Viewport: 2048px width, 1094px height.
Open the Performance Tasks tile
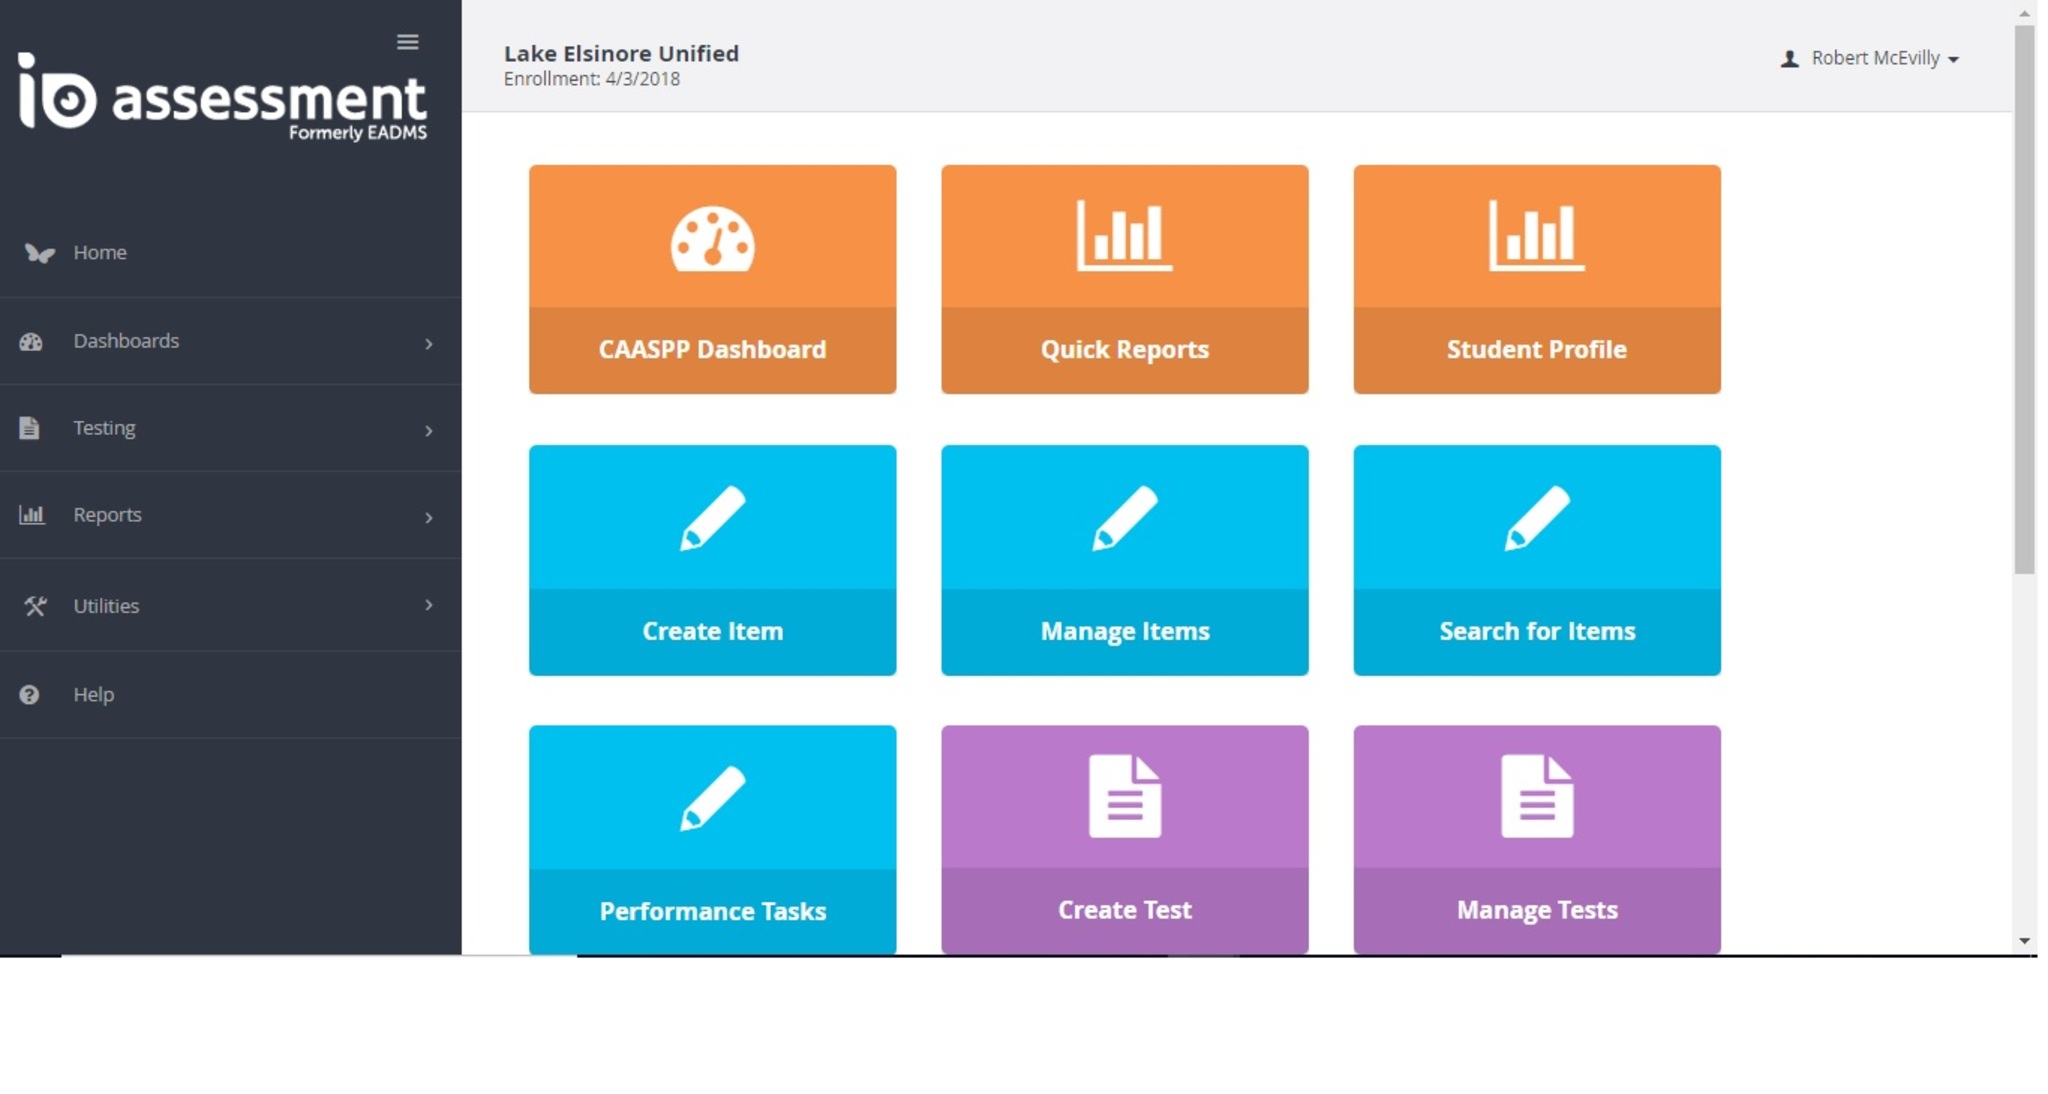[712, 840]
